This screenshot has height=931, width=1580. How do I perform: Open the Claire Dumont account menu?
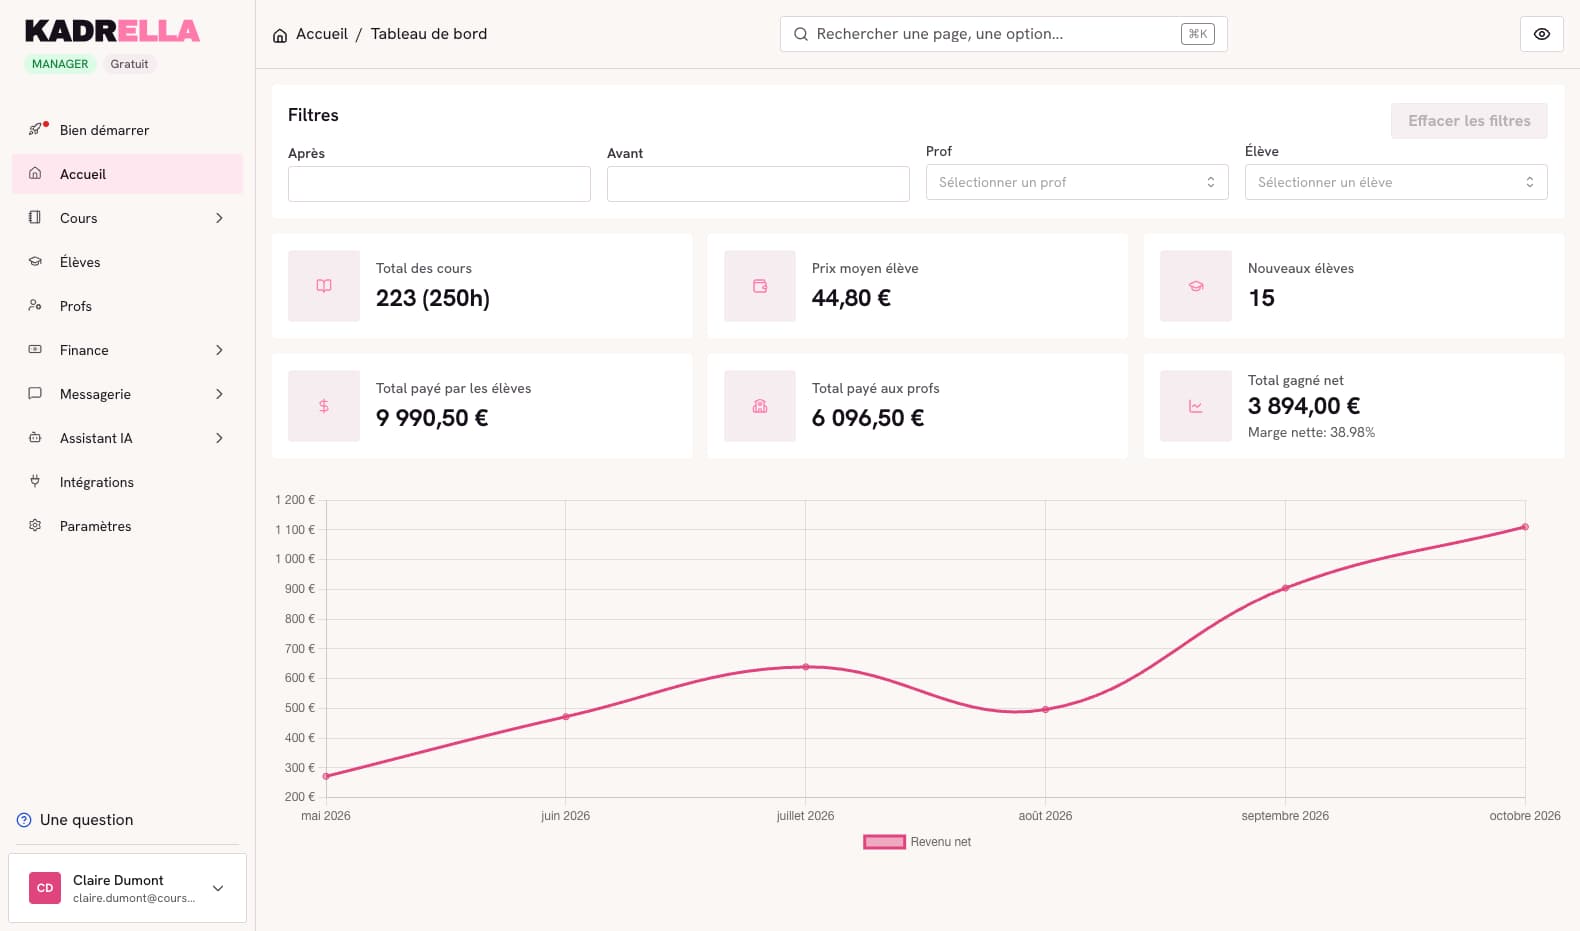[x=127, y=888]
